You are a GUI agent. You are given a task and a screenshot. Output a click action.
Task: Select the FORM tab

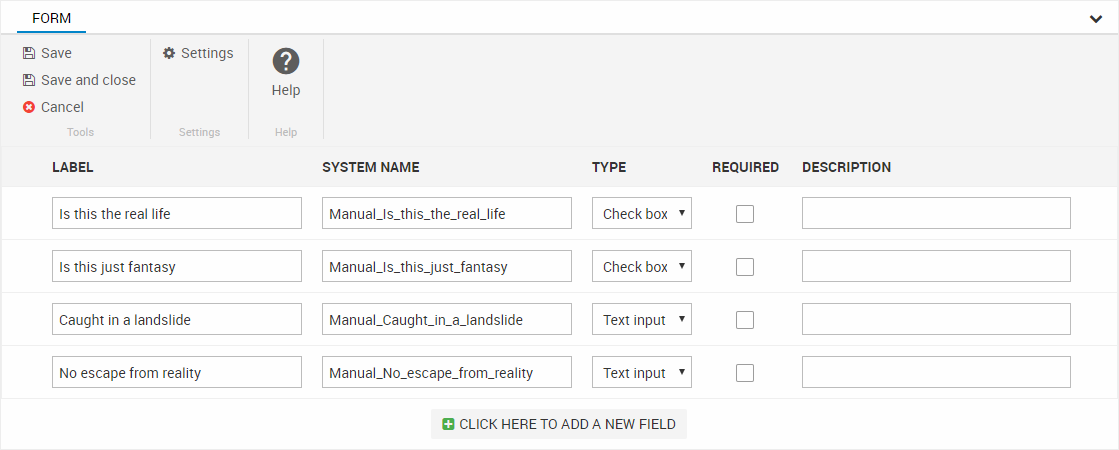click(x=51, y=18)
